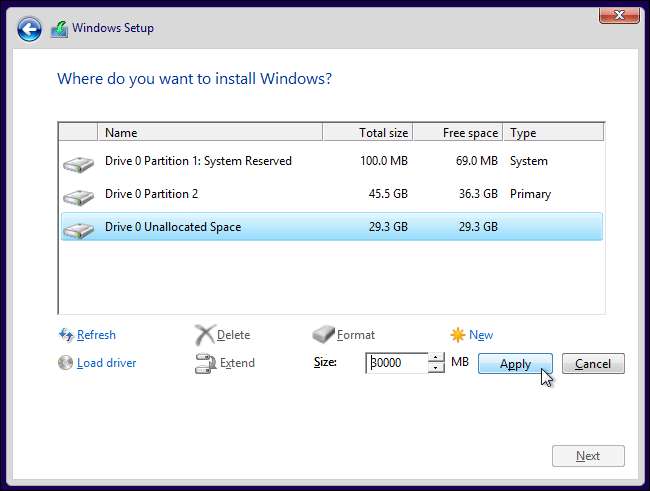The height and width of the screenshot is (491, 650).
Task: Click the System Reserved partition drive icon
Action: coord(78,162)
